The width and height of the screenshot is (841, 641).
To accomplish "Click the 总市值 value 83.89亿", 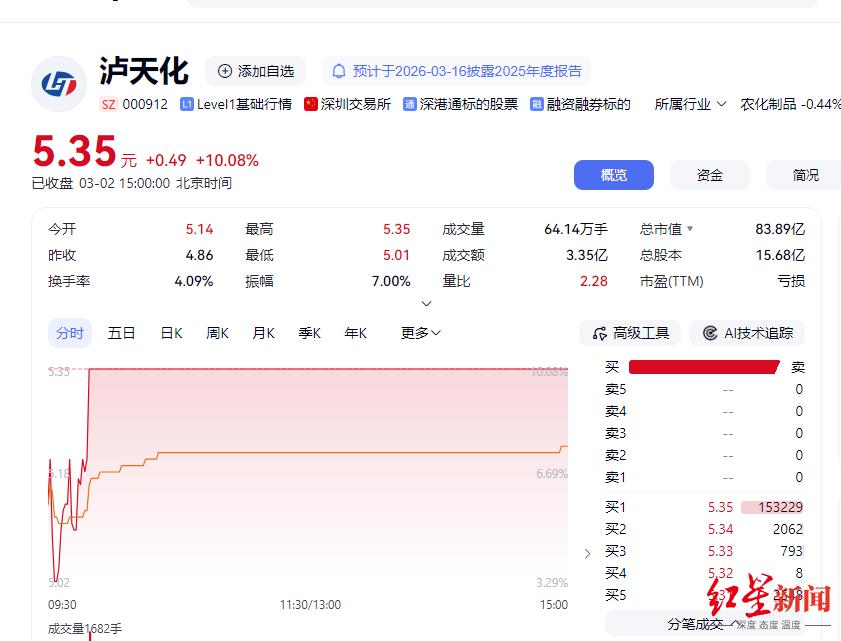I will tap(780, 229).
